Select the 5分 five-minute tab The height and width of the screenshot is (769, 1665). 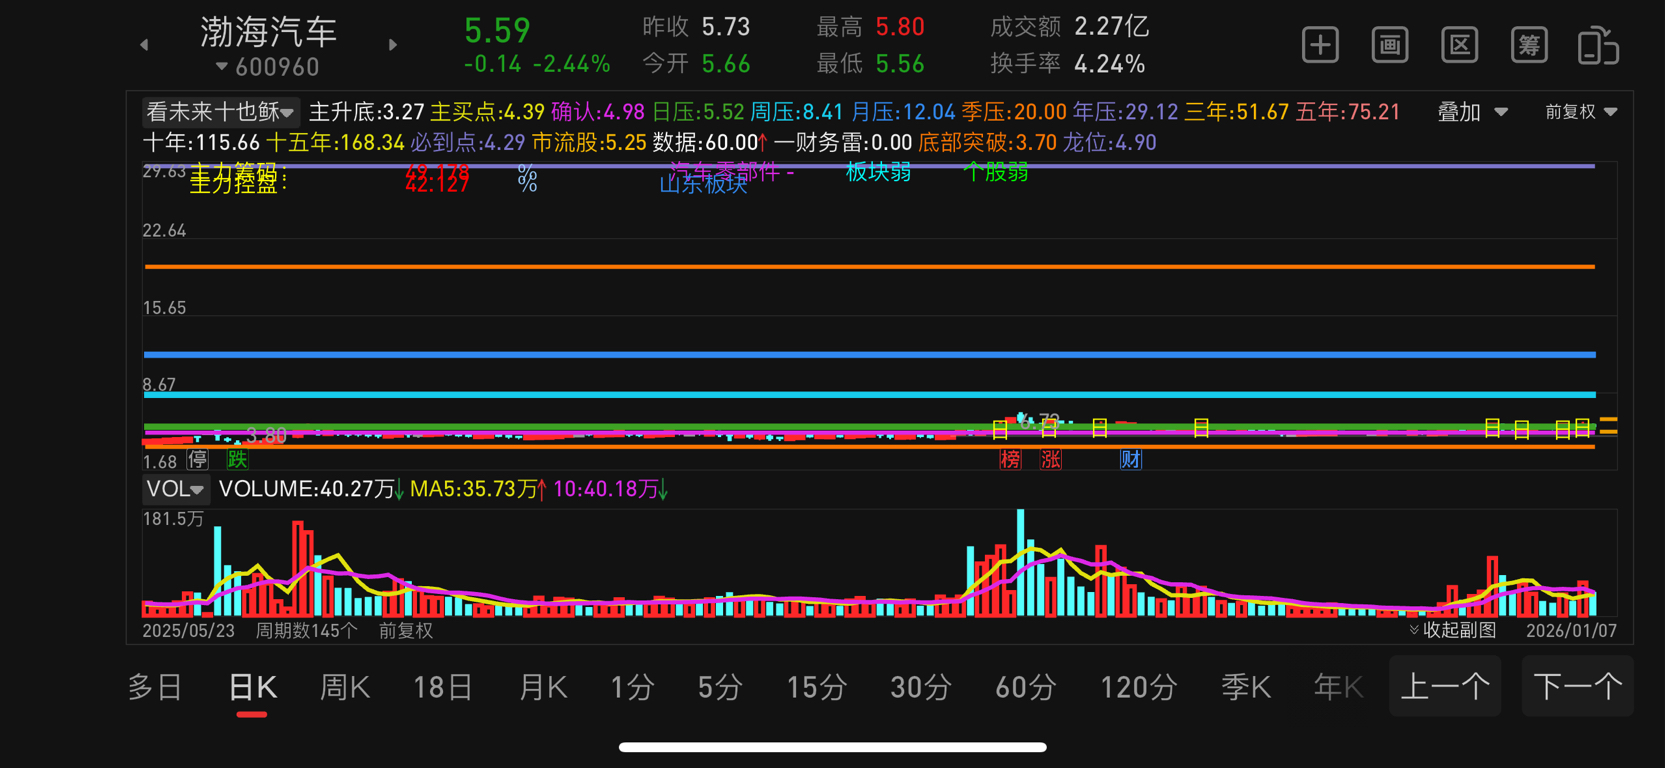click(720, 687)
